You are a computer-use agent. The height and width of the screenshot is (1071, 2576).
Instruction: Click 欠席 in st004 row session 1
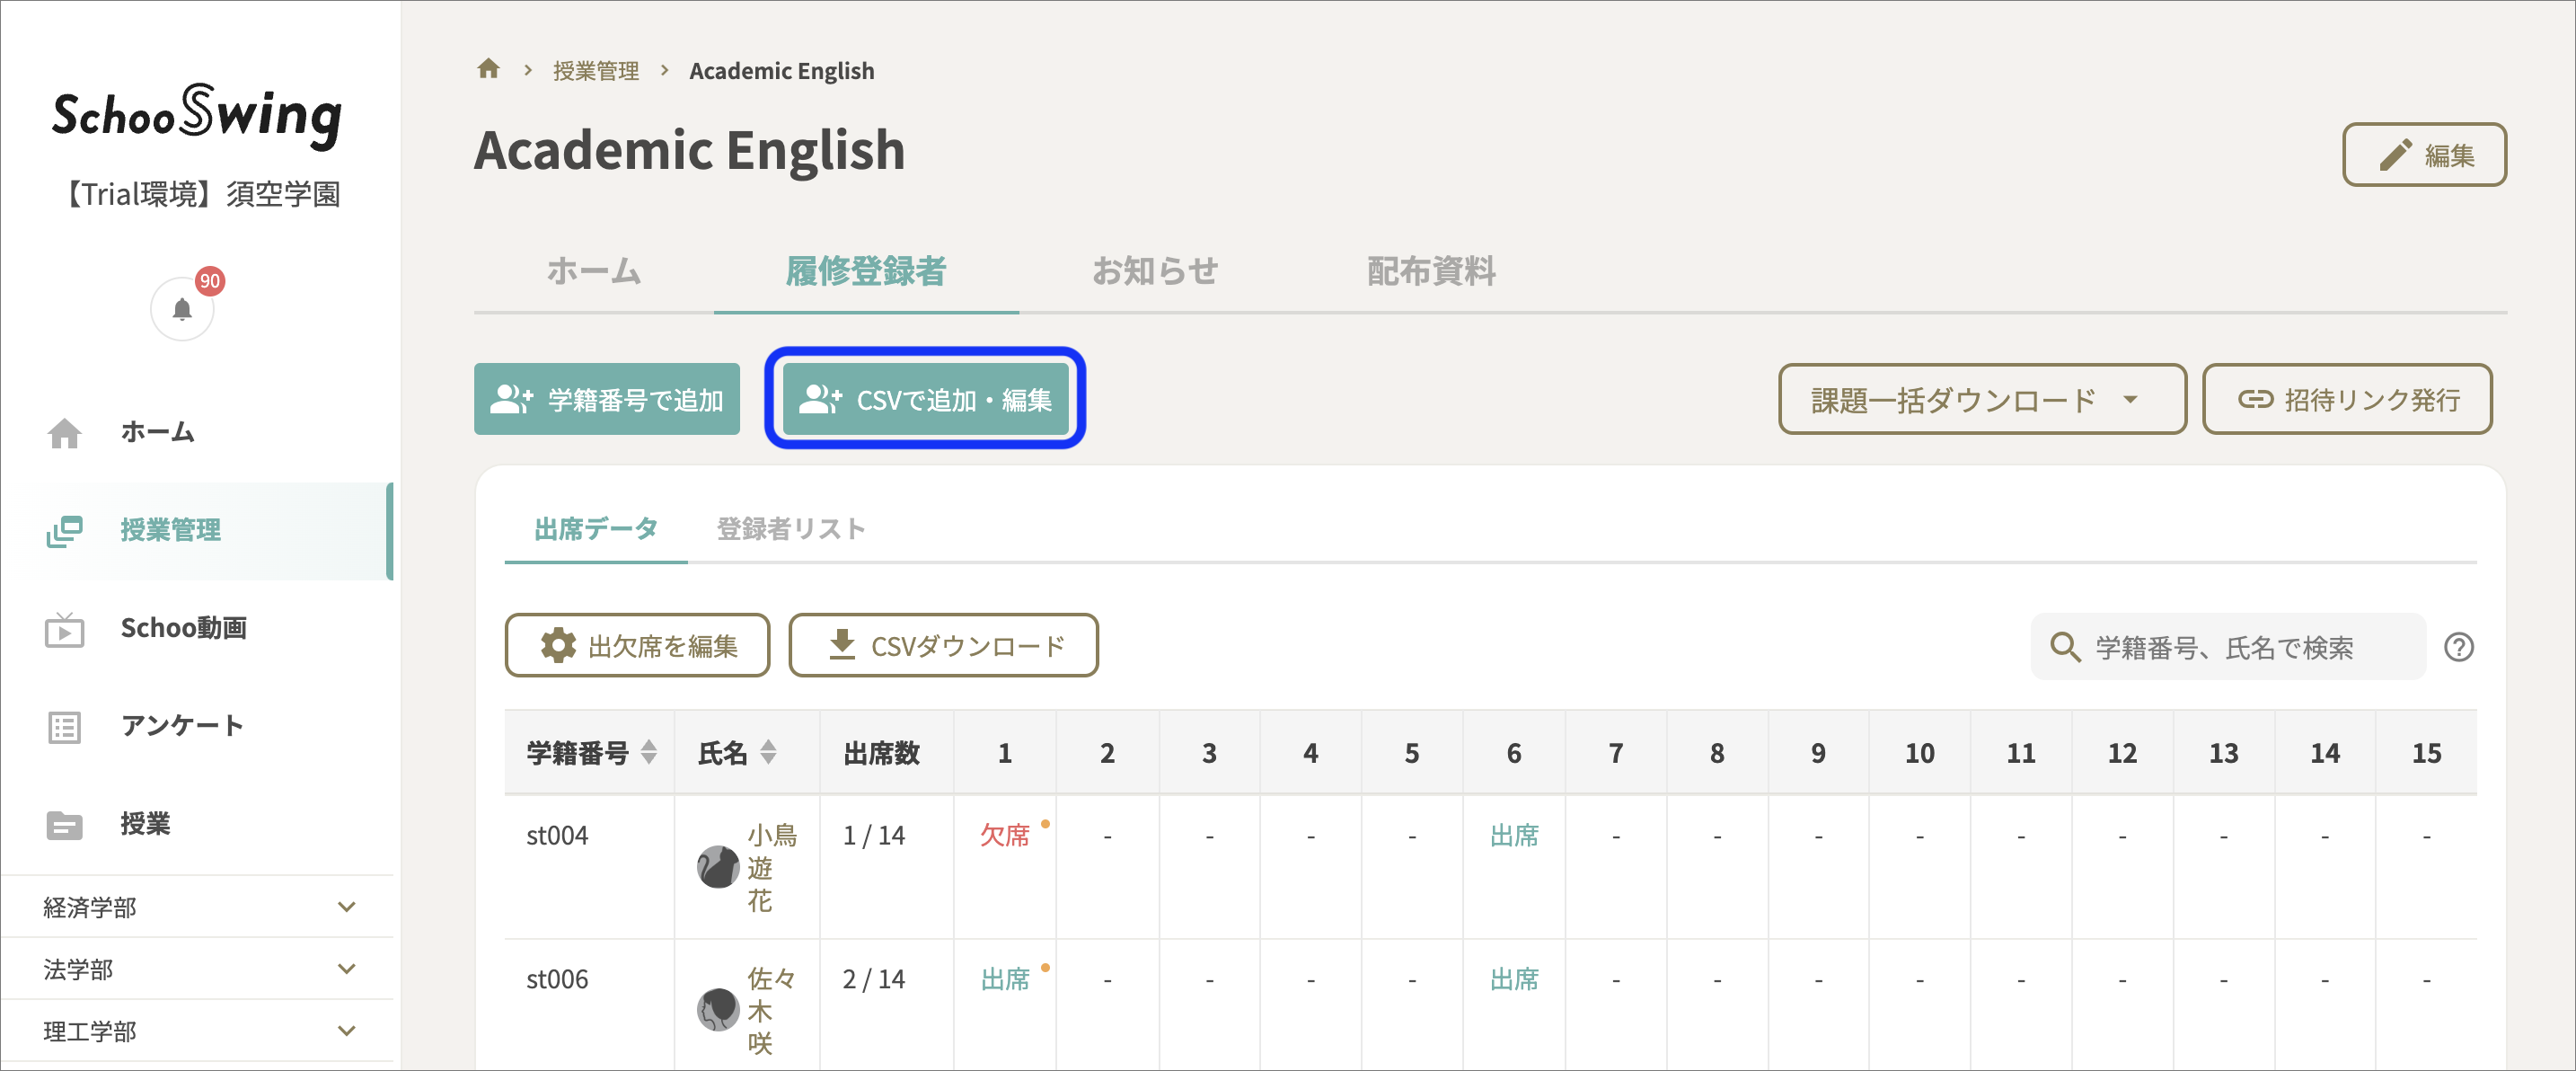1004,835
